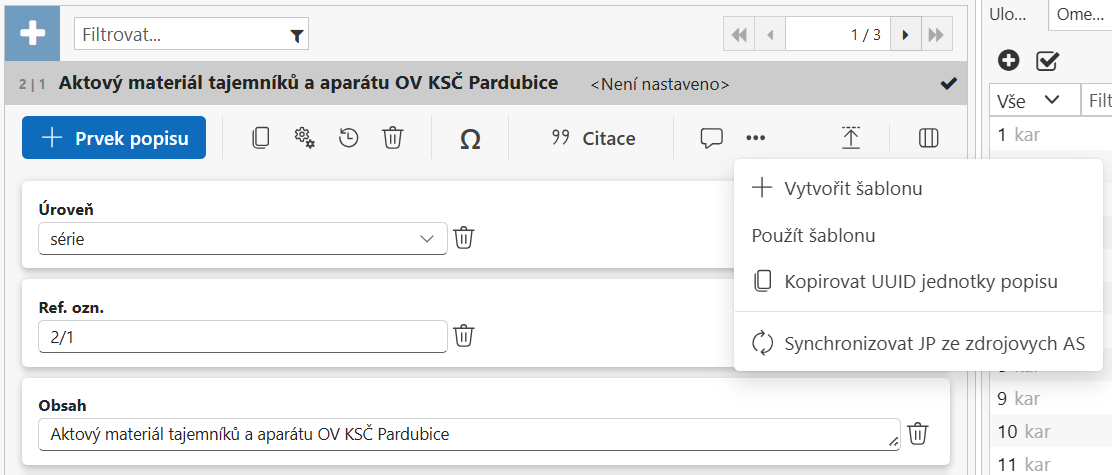Click the large plus add button
This screenshot has width=1112, height=475.
coord(33,35)
